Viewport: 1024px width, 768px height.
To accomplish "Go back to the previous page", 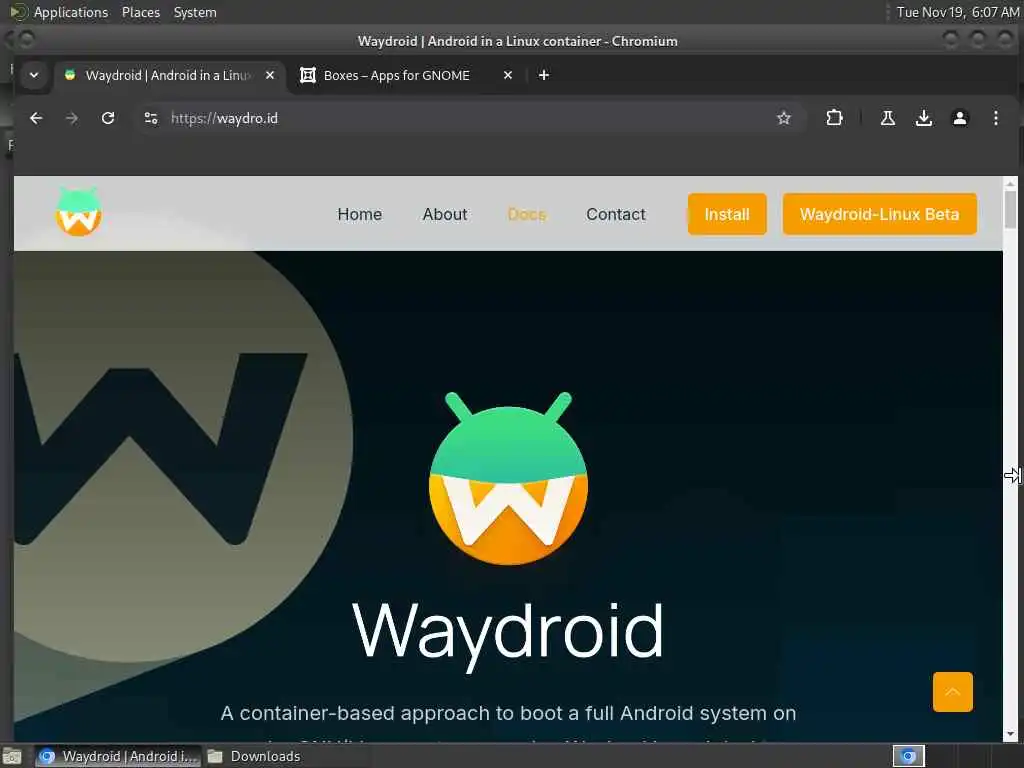I will click(36, 118).
